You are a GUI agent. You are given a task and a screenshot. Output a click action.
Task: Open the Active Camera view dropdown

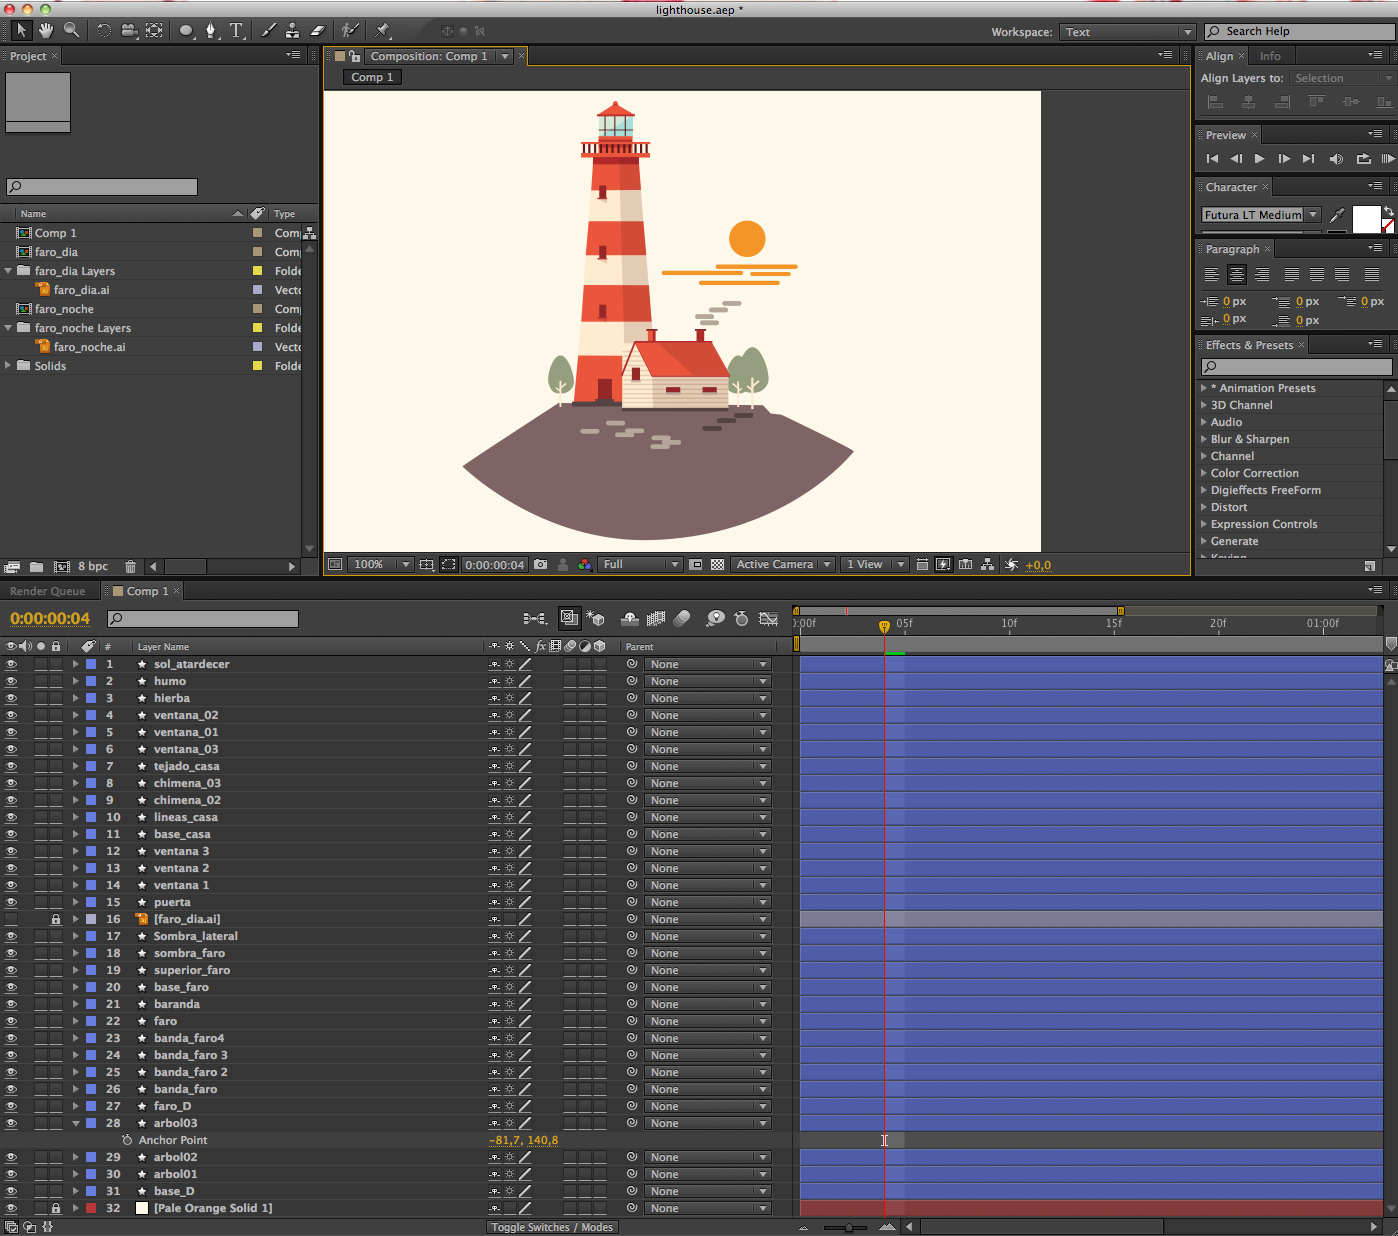(783, 565)
